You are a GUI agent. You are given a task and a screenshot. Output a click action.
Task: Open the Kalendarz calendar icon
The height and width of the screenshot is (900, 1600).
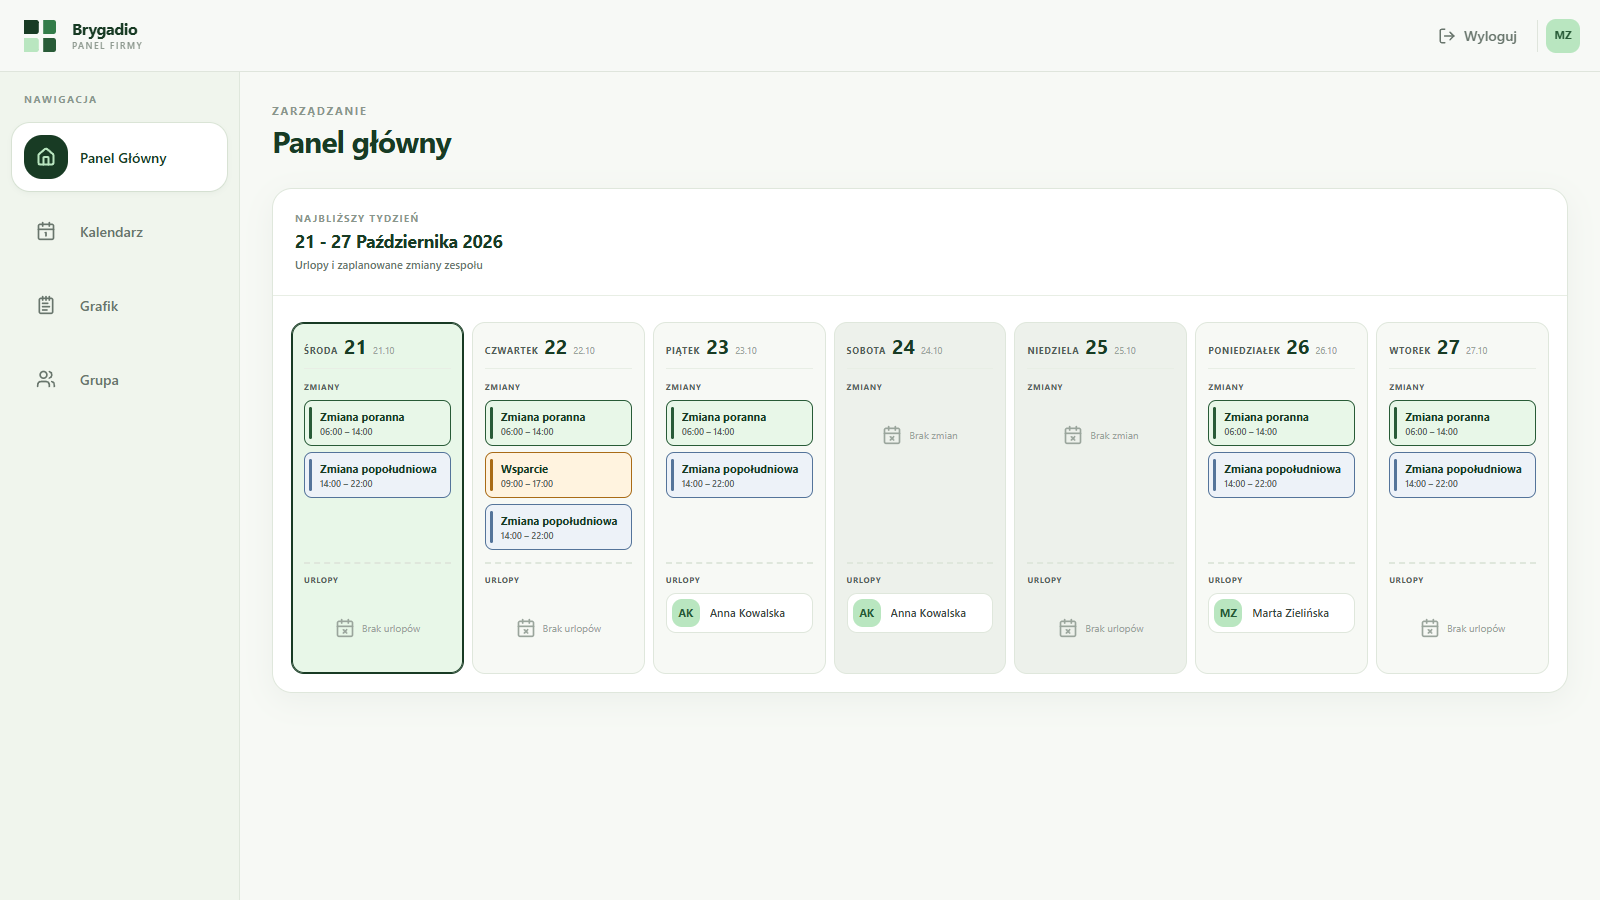(46, 231)
